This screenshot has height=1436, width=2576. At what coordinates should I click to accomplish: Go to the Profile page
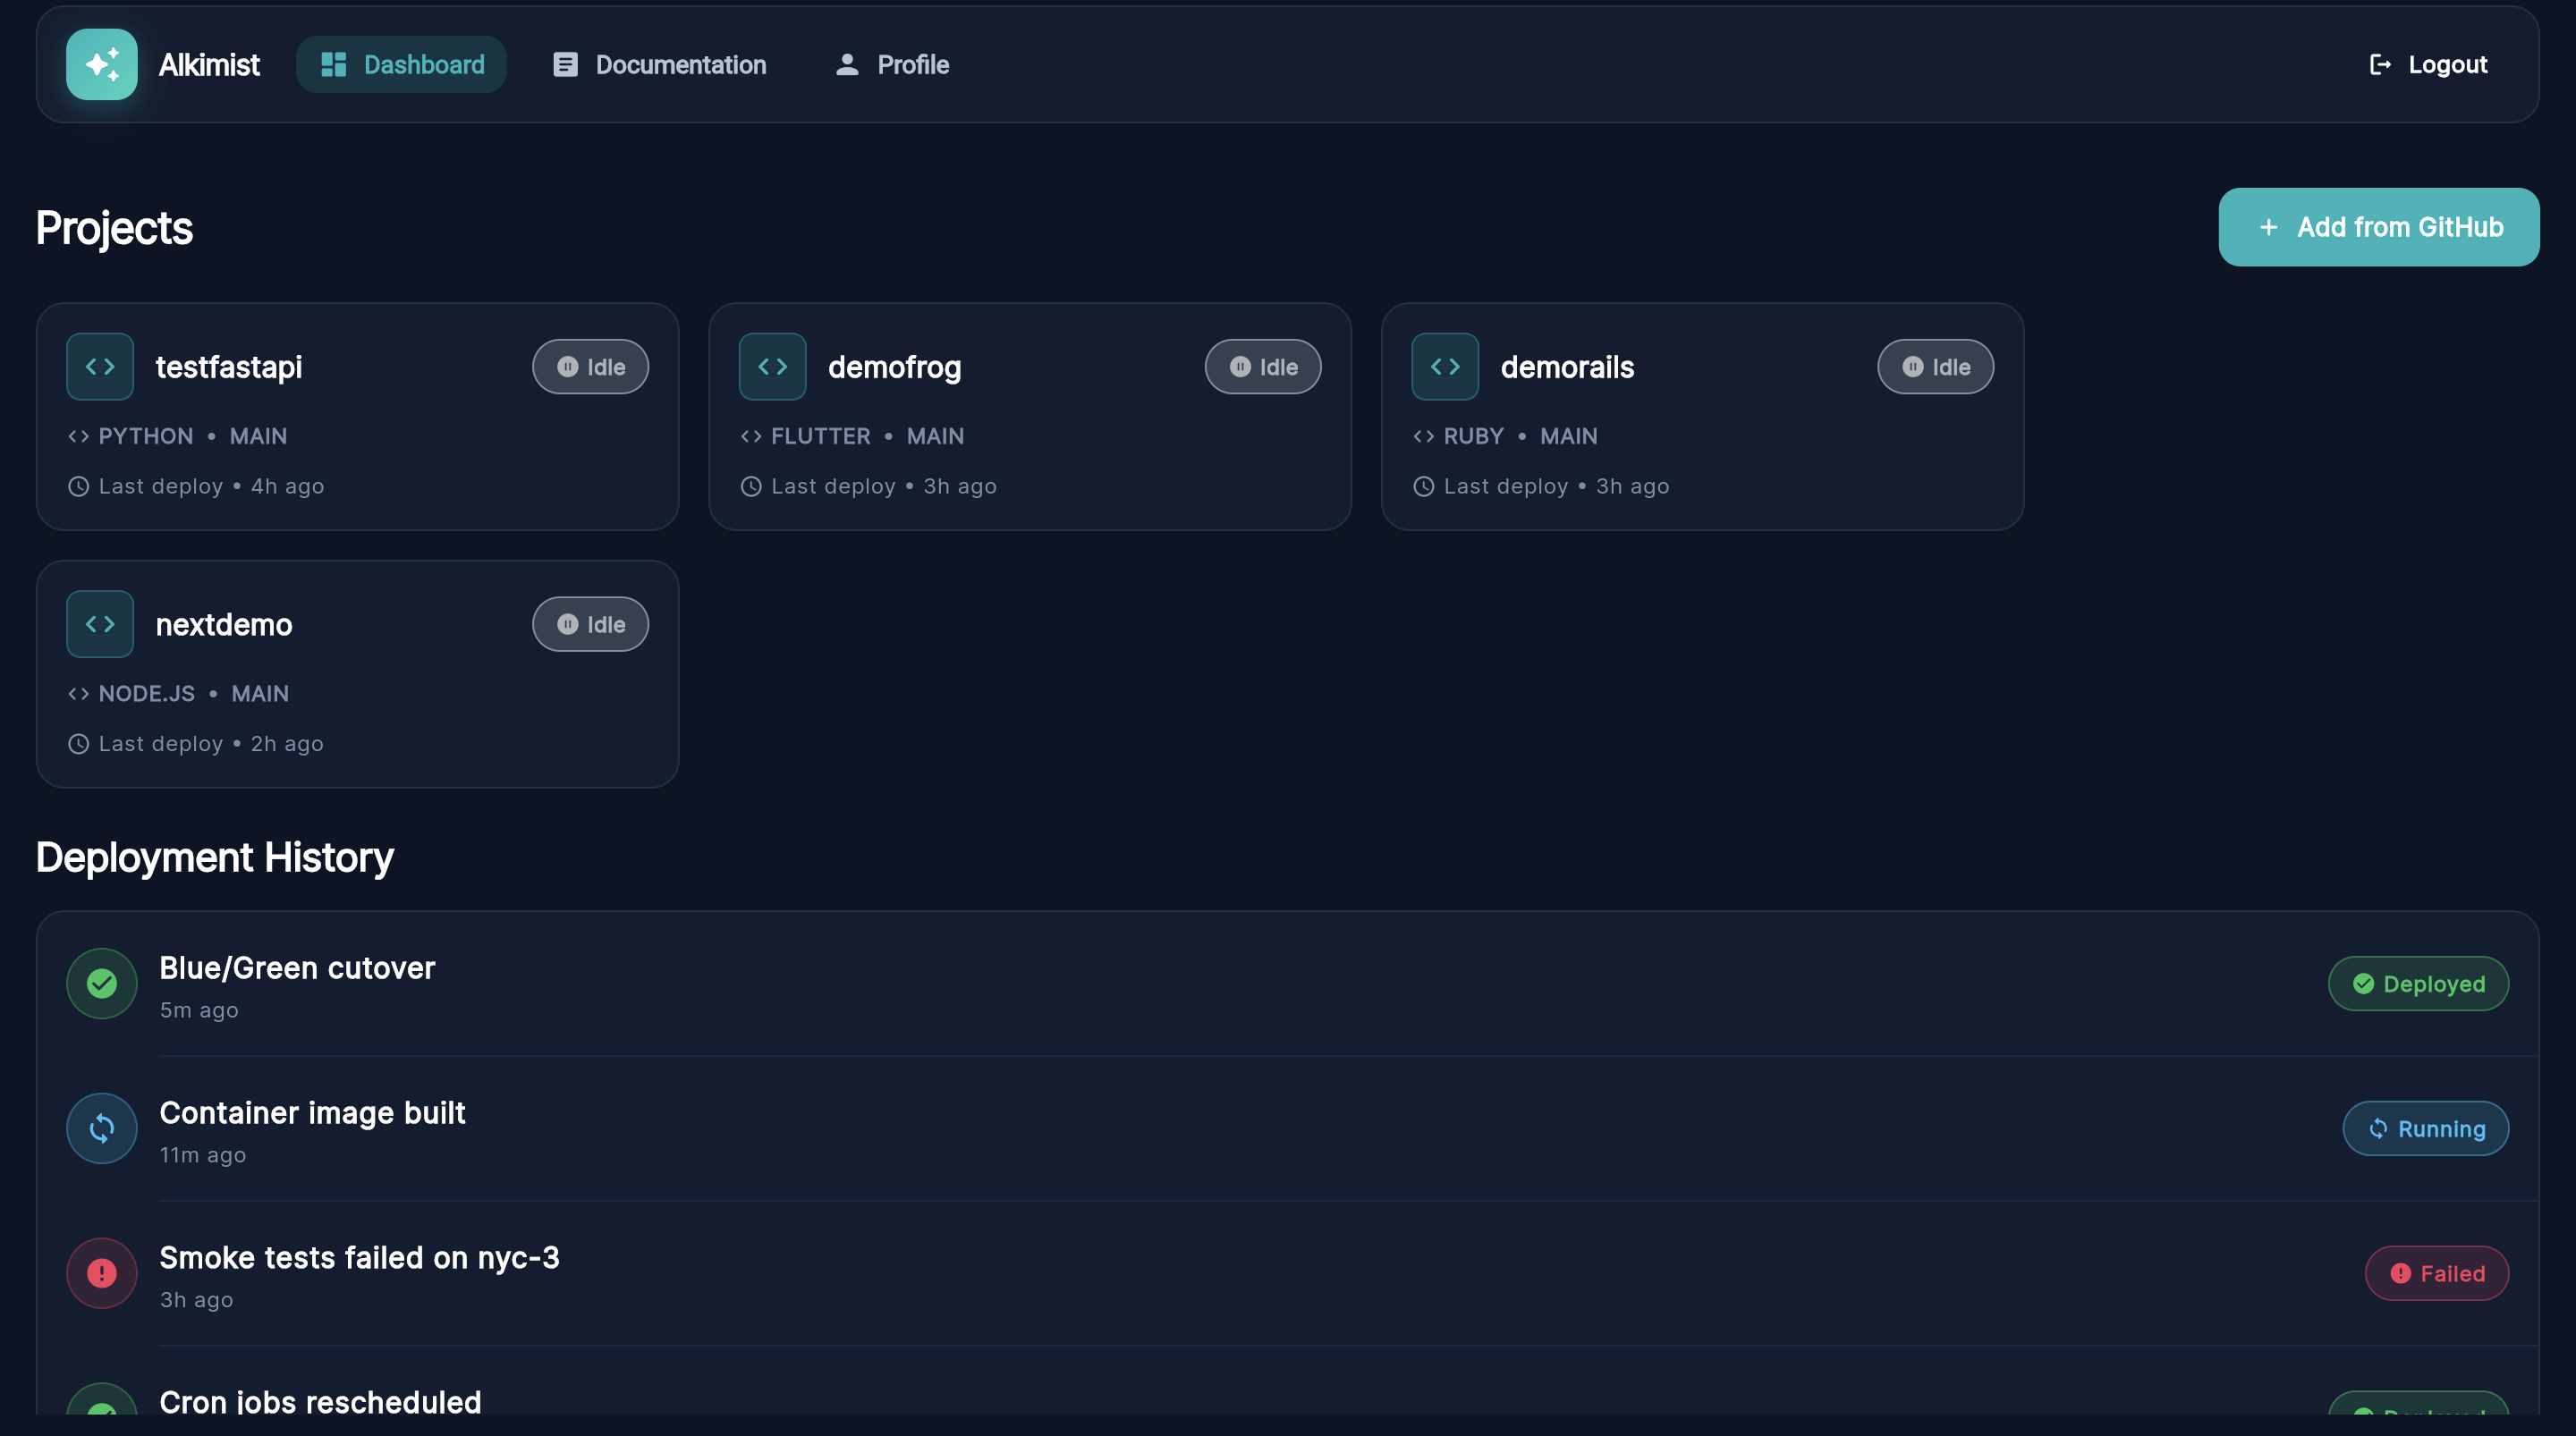892,64
